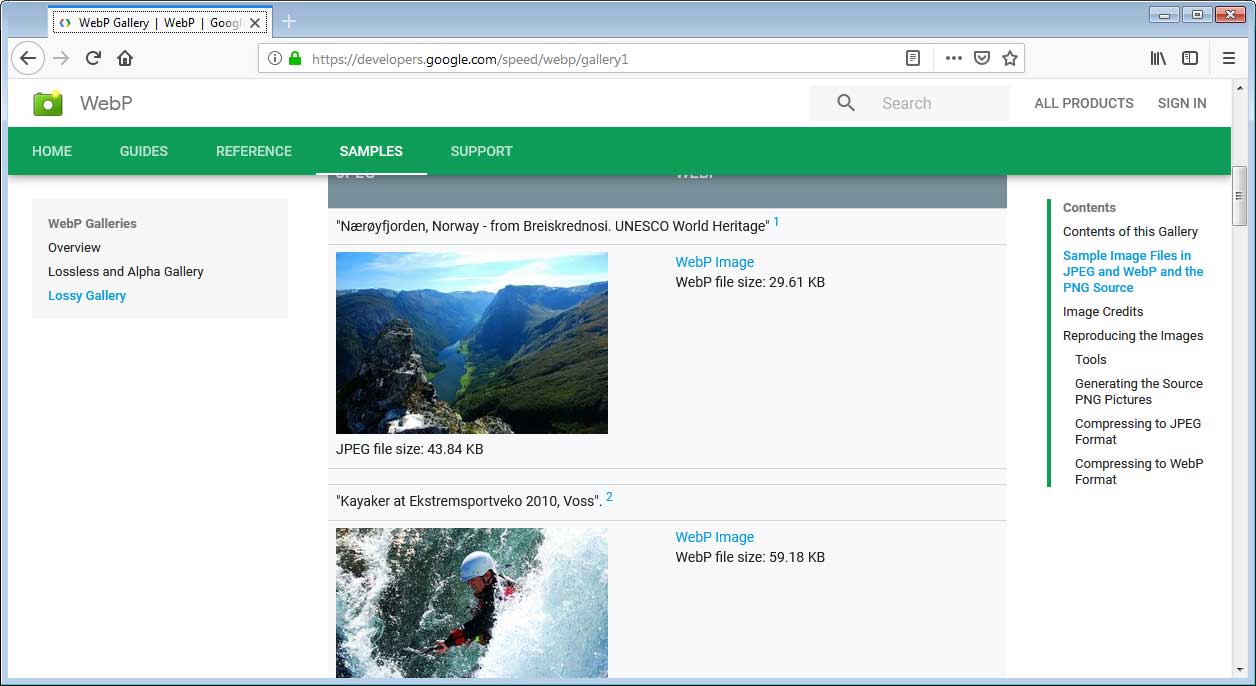Jump to Compressing to JPEG Format
The image size is (1256, 686).
1138,431
